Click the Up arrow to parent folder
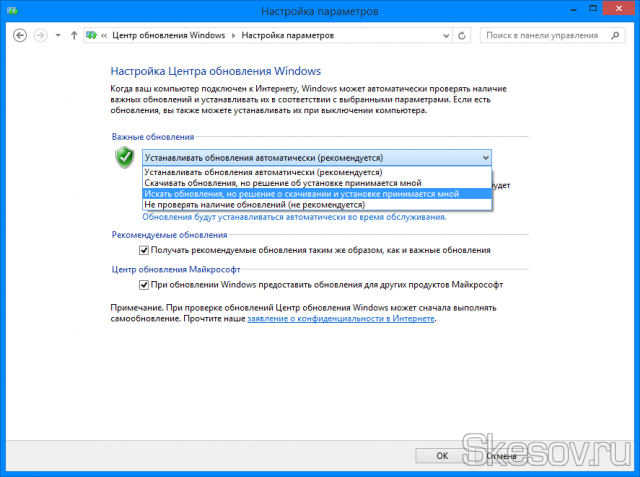The width and height of the screenshot is (640, 477). point(74,35)
